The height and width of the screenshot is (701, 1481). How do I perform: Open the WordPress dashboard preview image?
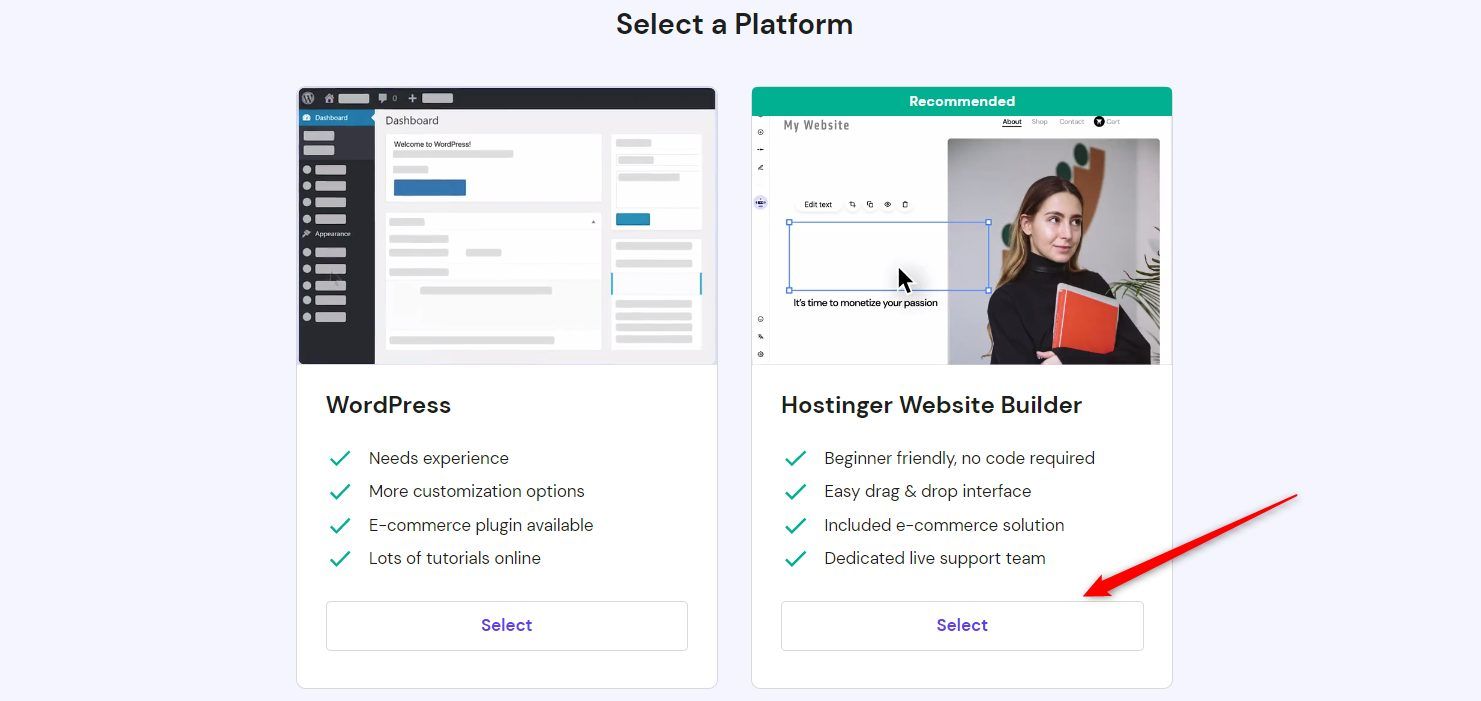pyautogui.click(x=507, y=226)
